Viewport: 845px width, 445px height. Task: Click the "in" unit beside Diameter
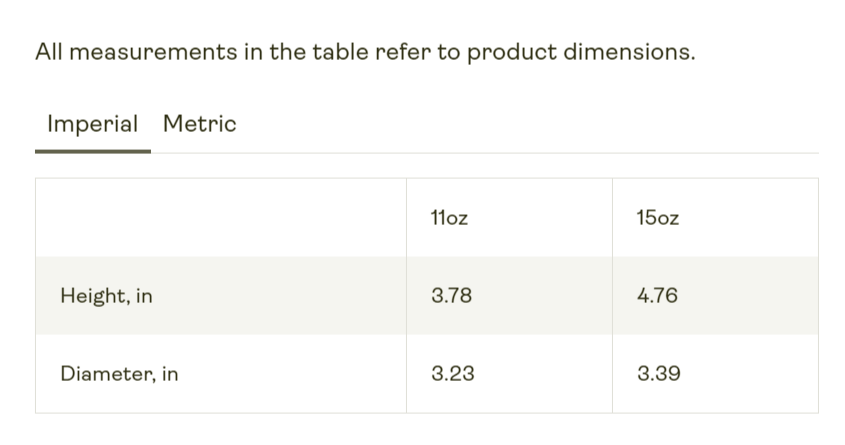pos(170,374)
